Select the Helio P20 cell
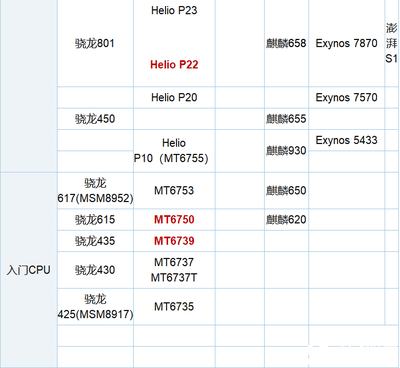This screenshot has height=368, width=400. point(174,97)
